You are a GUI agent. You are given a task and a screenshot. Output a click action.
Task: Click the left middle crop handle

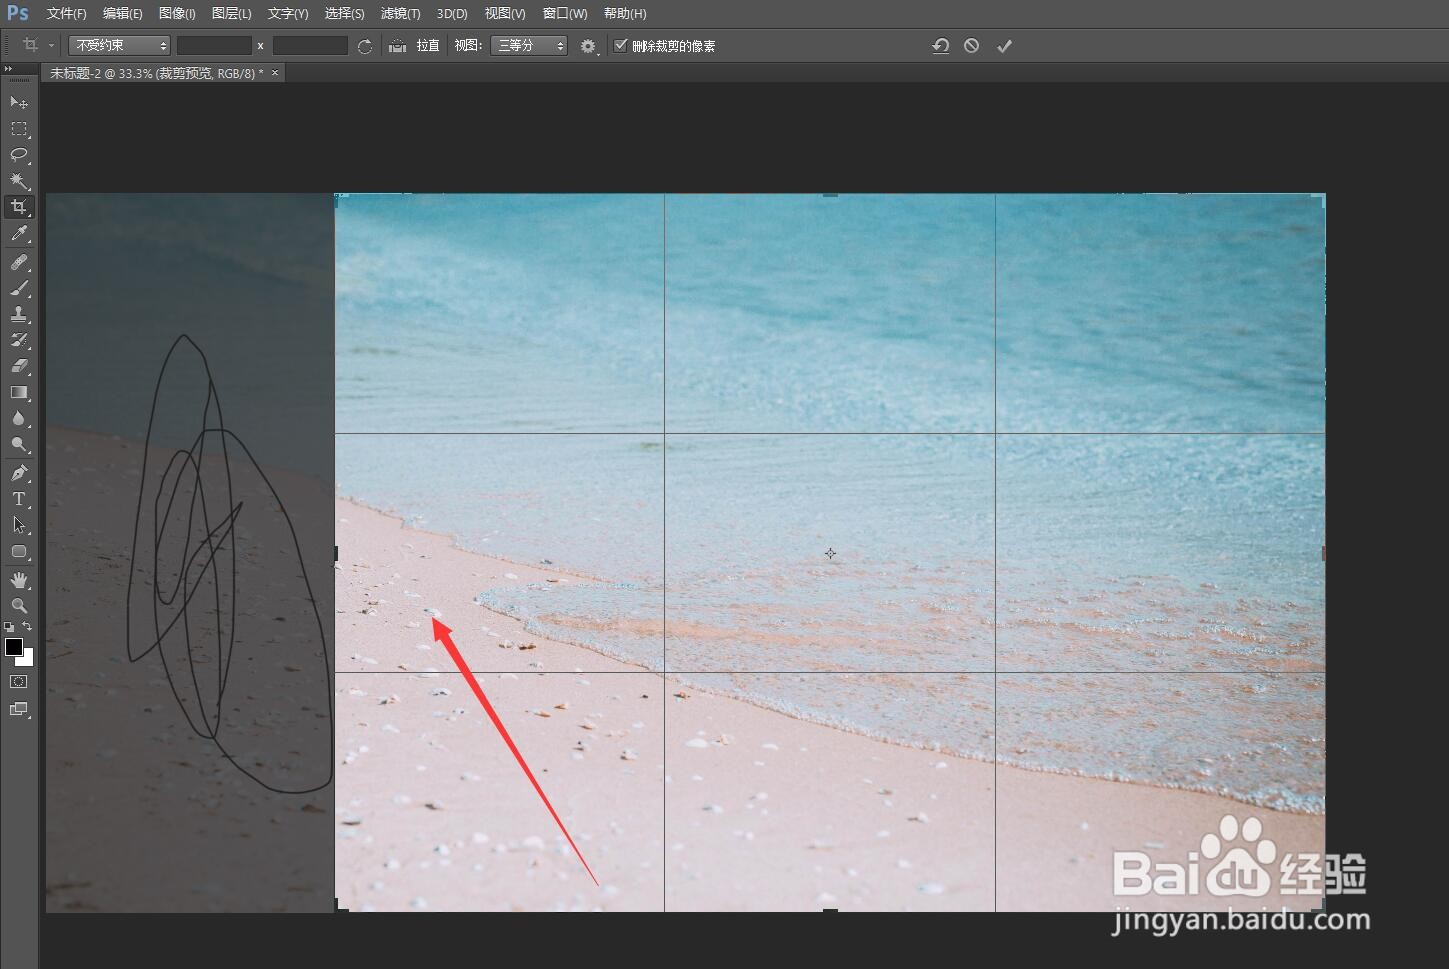coord(335,553)
